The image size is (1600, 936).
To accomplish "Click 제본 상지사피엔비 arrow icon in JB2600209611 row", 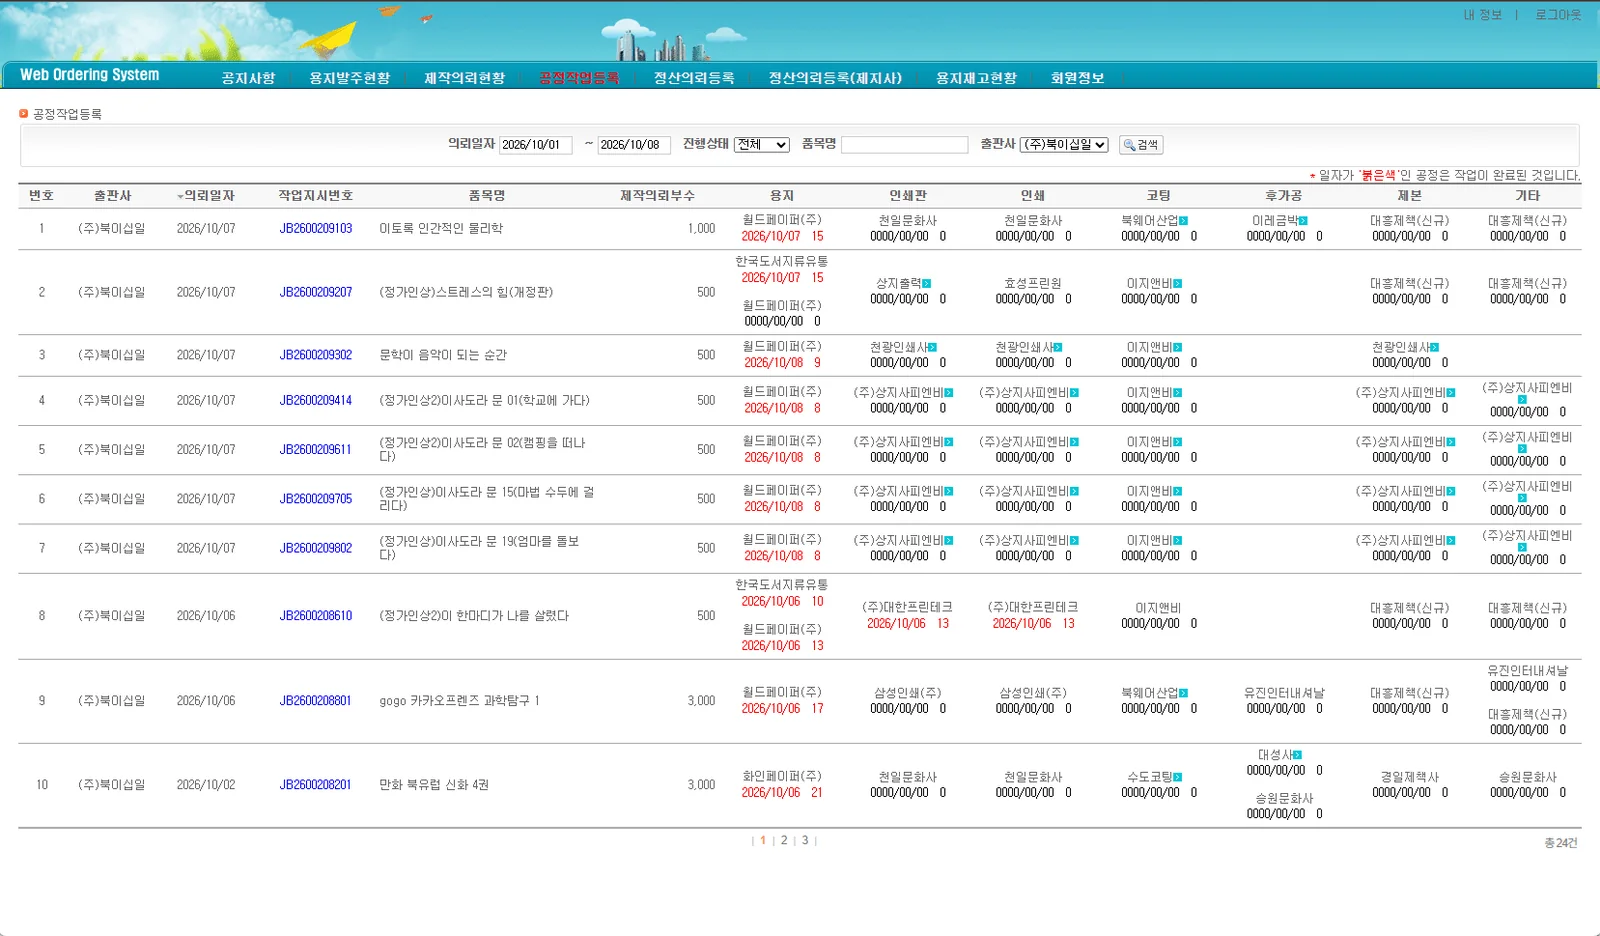I will pos(1451,442).
